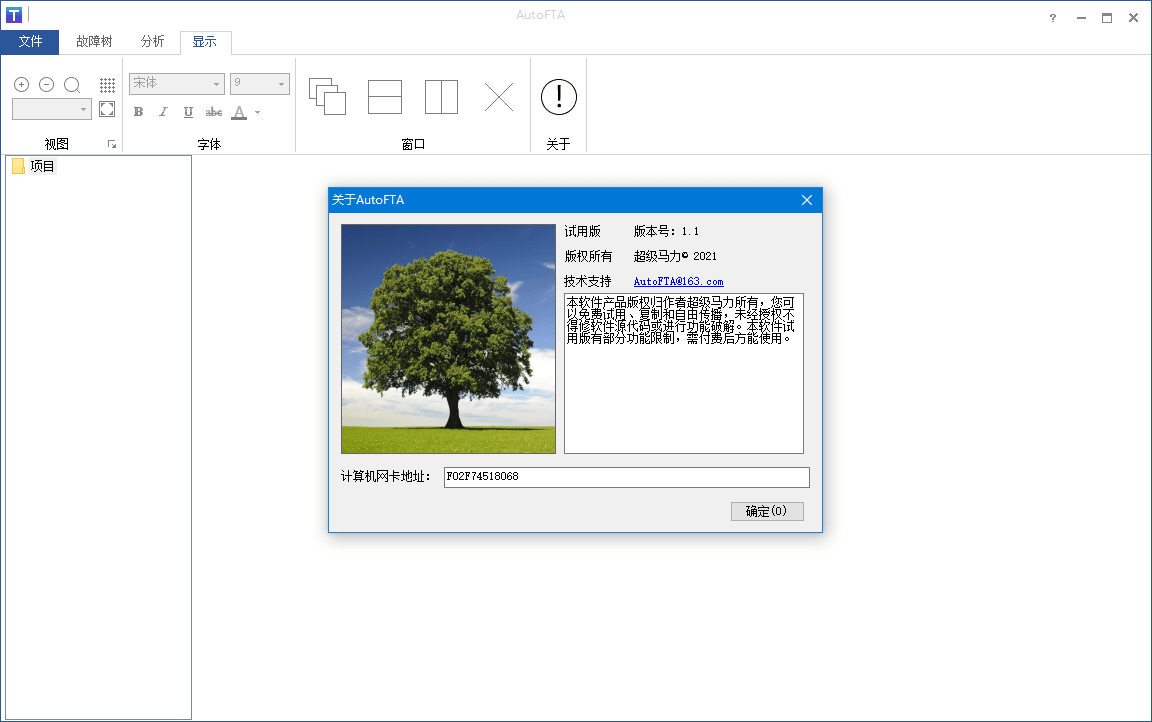1152x722 pixels.
Task: Toggle italic text formatting
Action: 163,112
